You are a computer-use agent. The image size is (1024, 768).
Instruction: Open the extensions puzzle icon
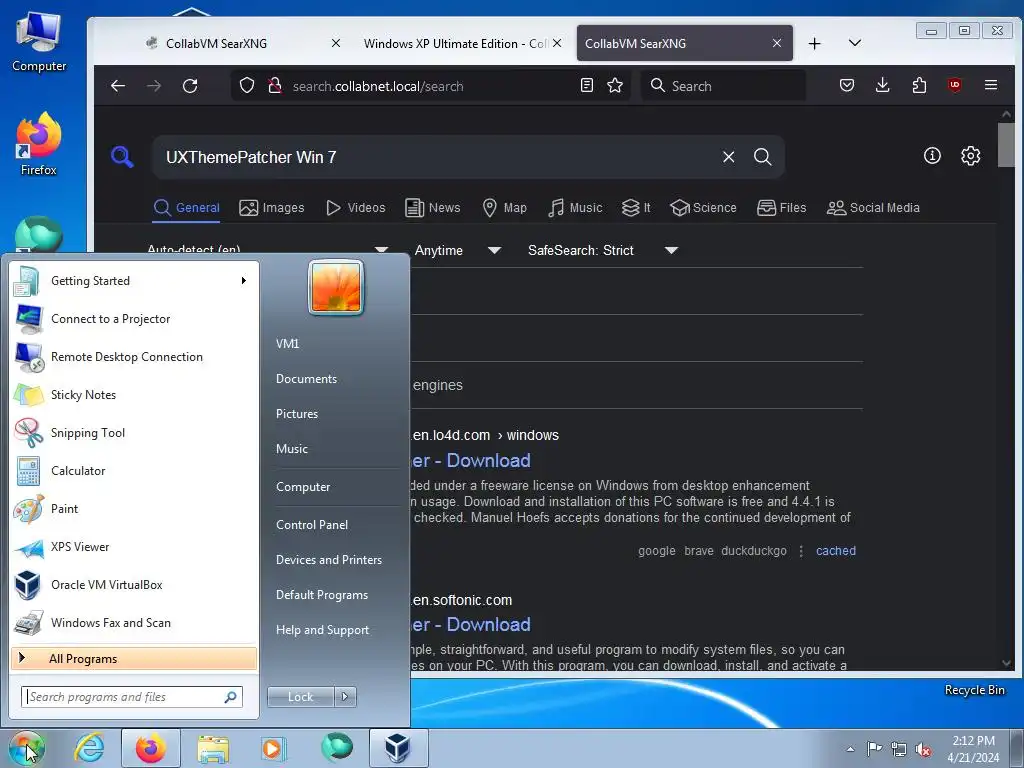click(919, 86)
